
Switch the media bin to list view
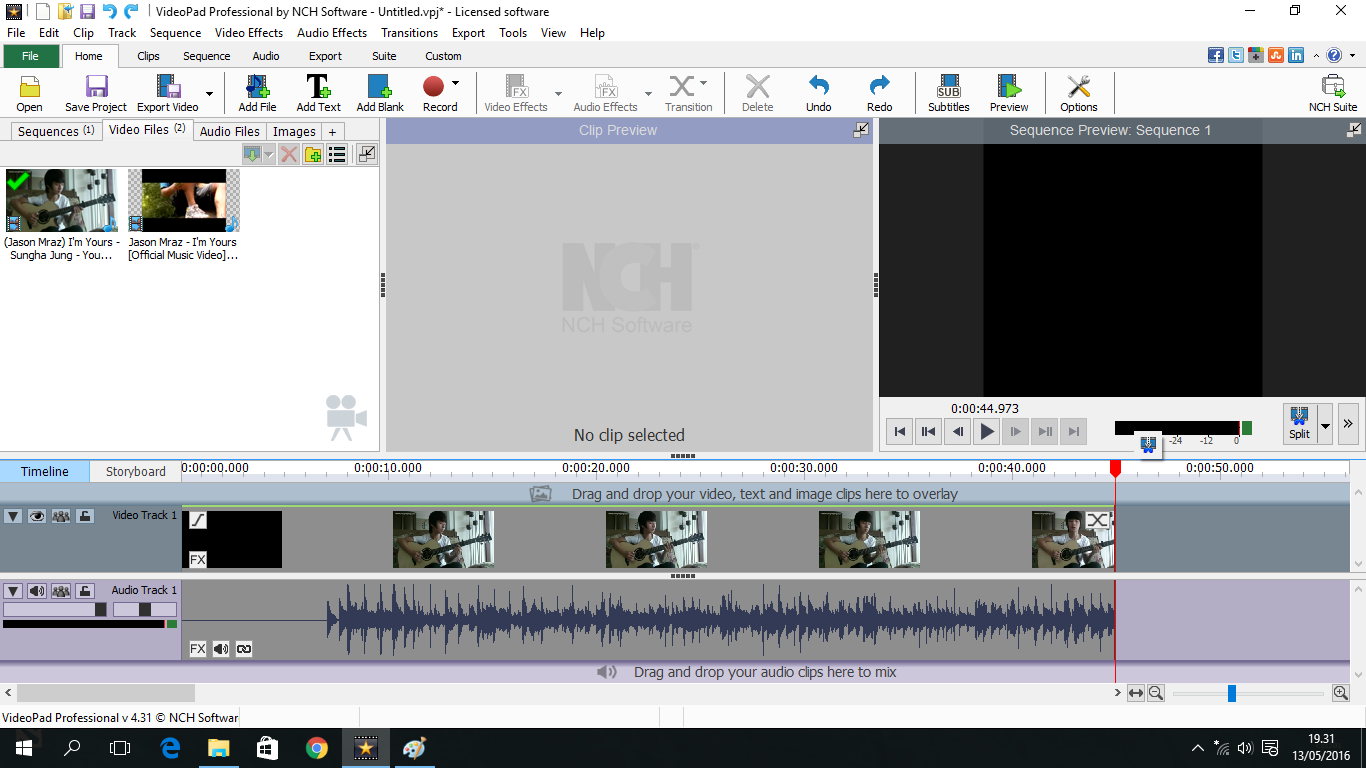coord(337,154)
